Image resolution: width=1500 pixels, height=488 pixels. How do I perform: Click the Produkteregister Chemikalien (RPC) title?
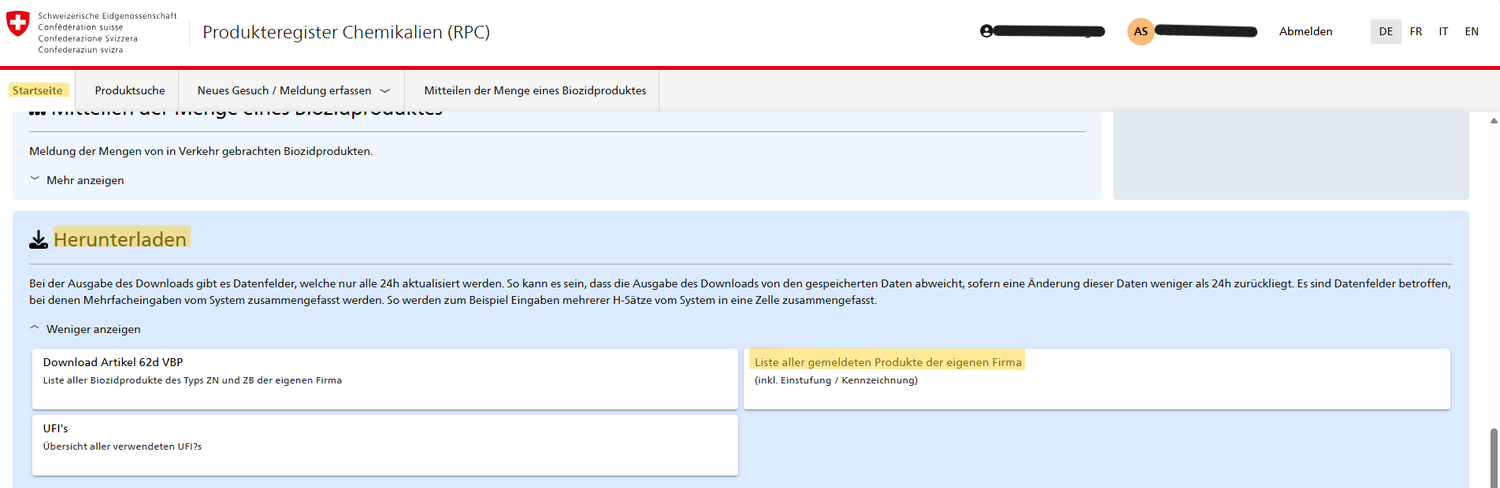tap(346, 32)
